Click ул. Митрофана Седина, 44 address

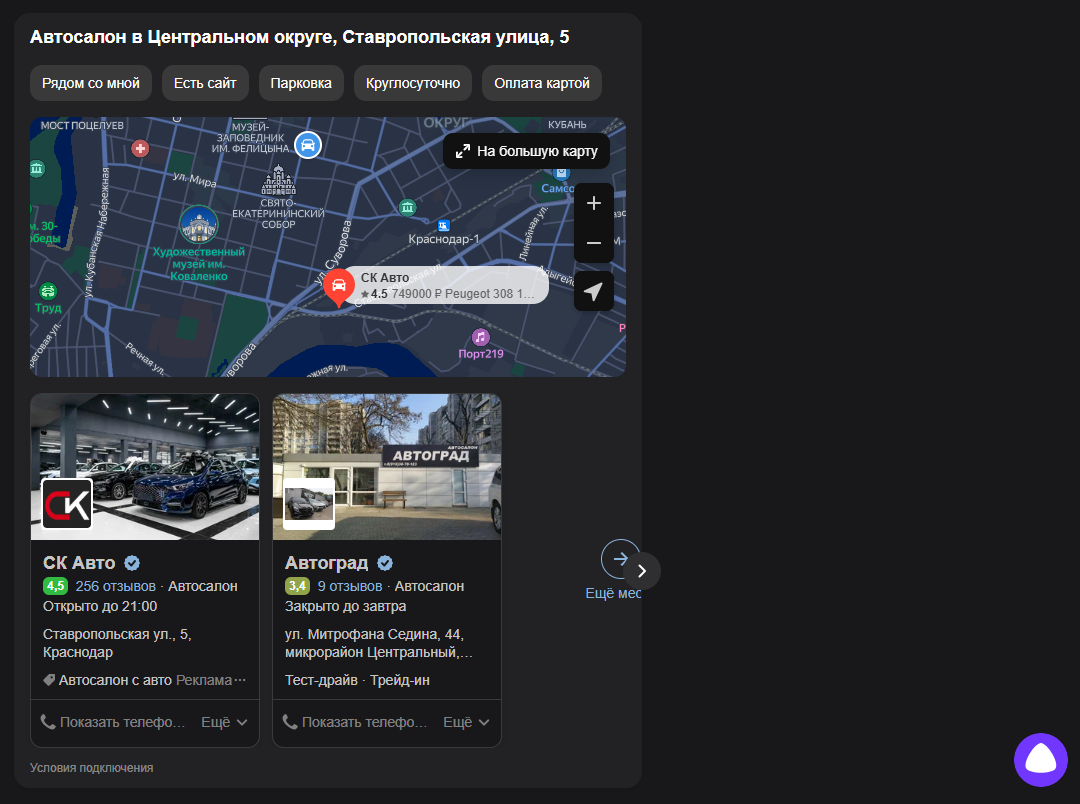[x=379, y=643]
